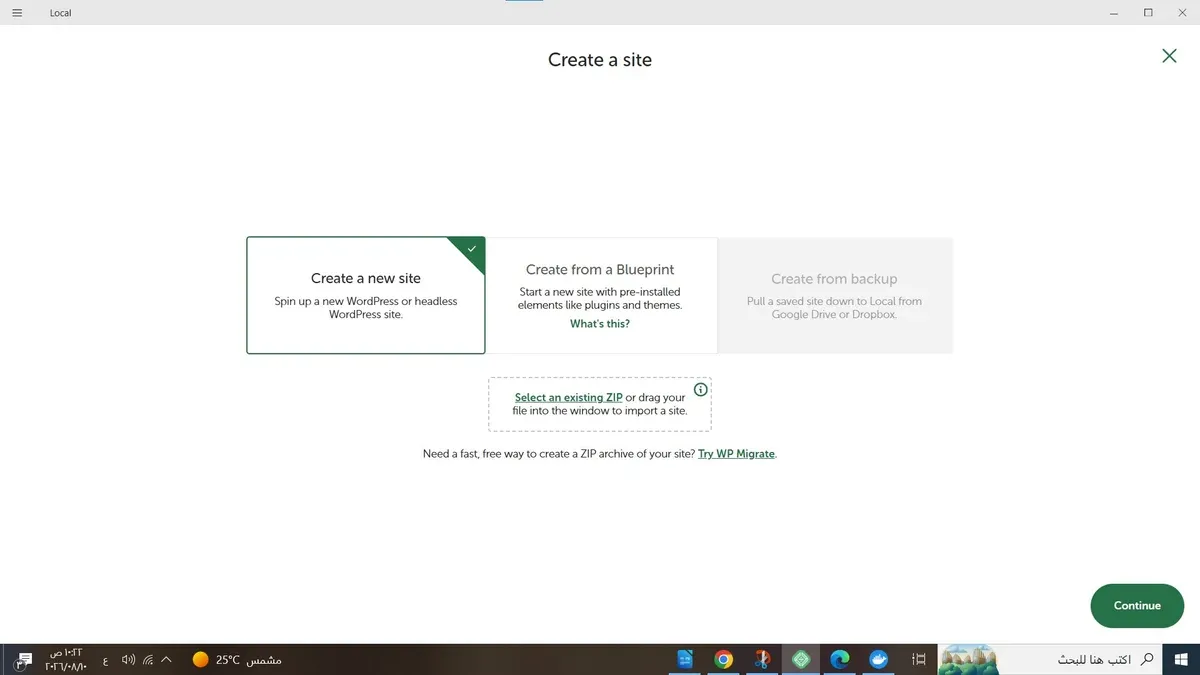
Task: Show hidden system tray icons
Action: click(x=167, y=659)
